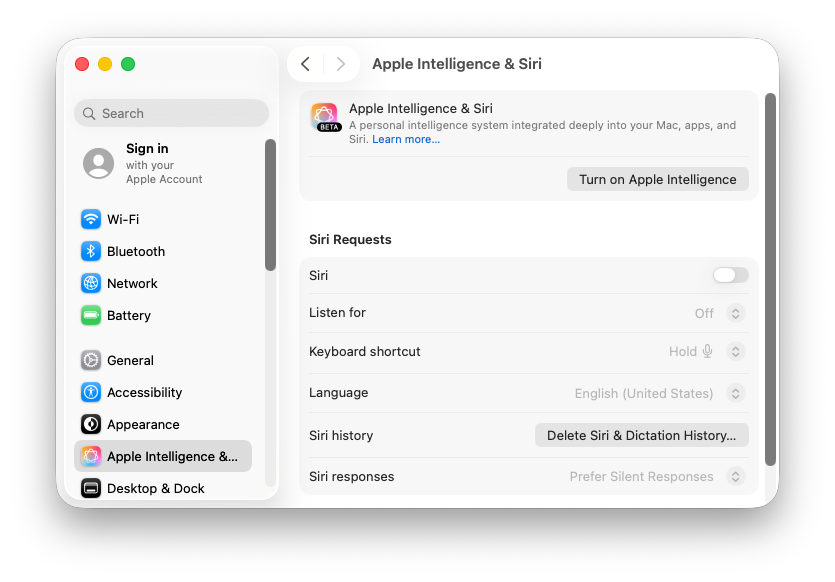
Task: Select the Appearance icon
Action: (91, 424)
